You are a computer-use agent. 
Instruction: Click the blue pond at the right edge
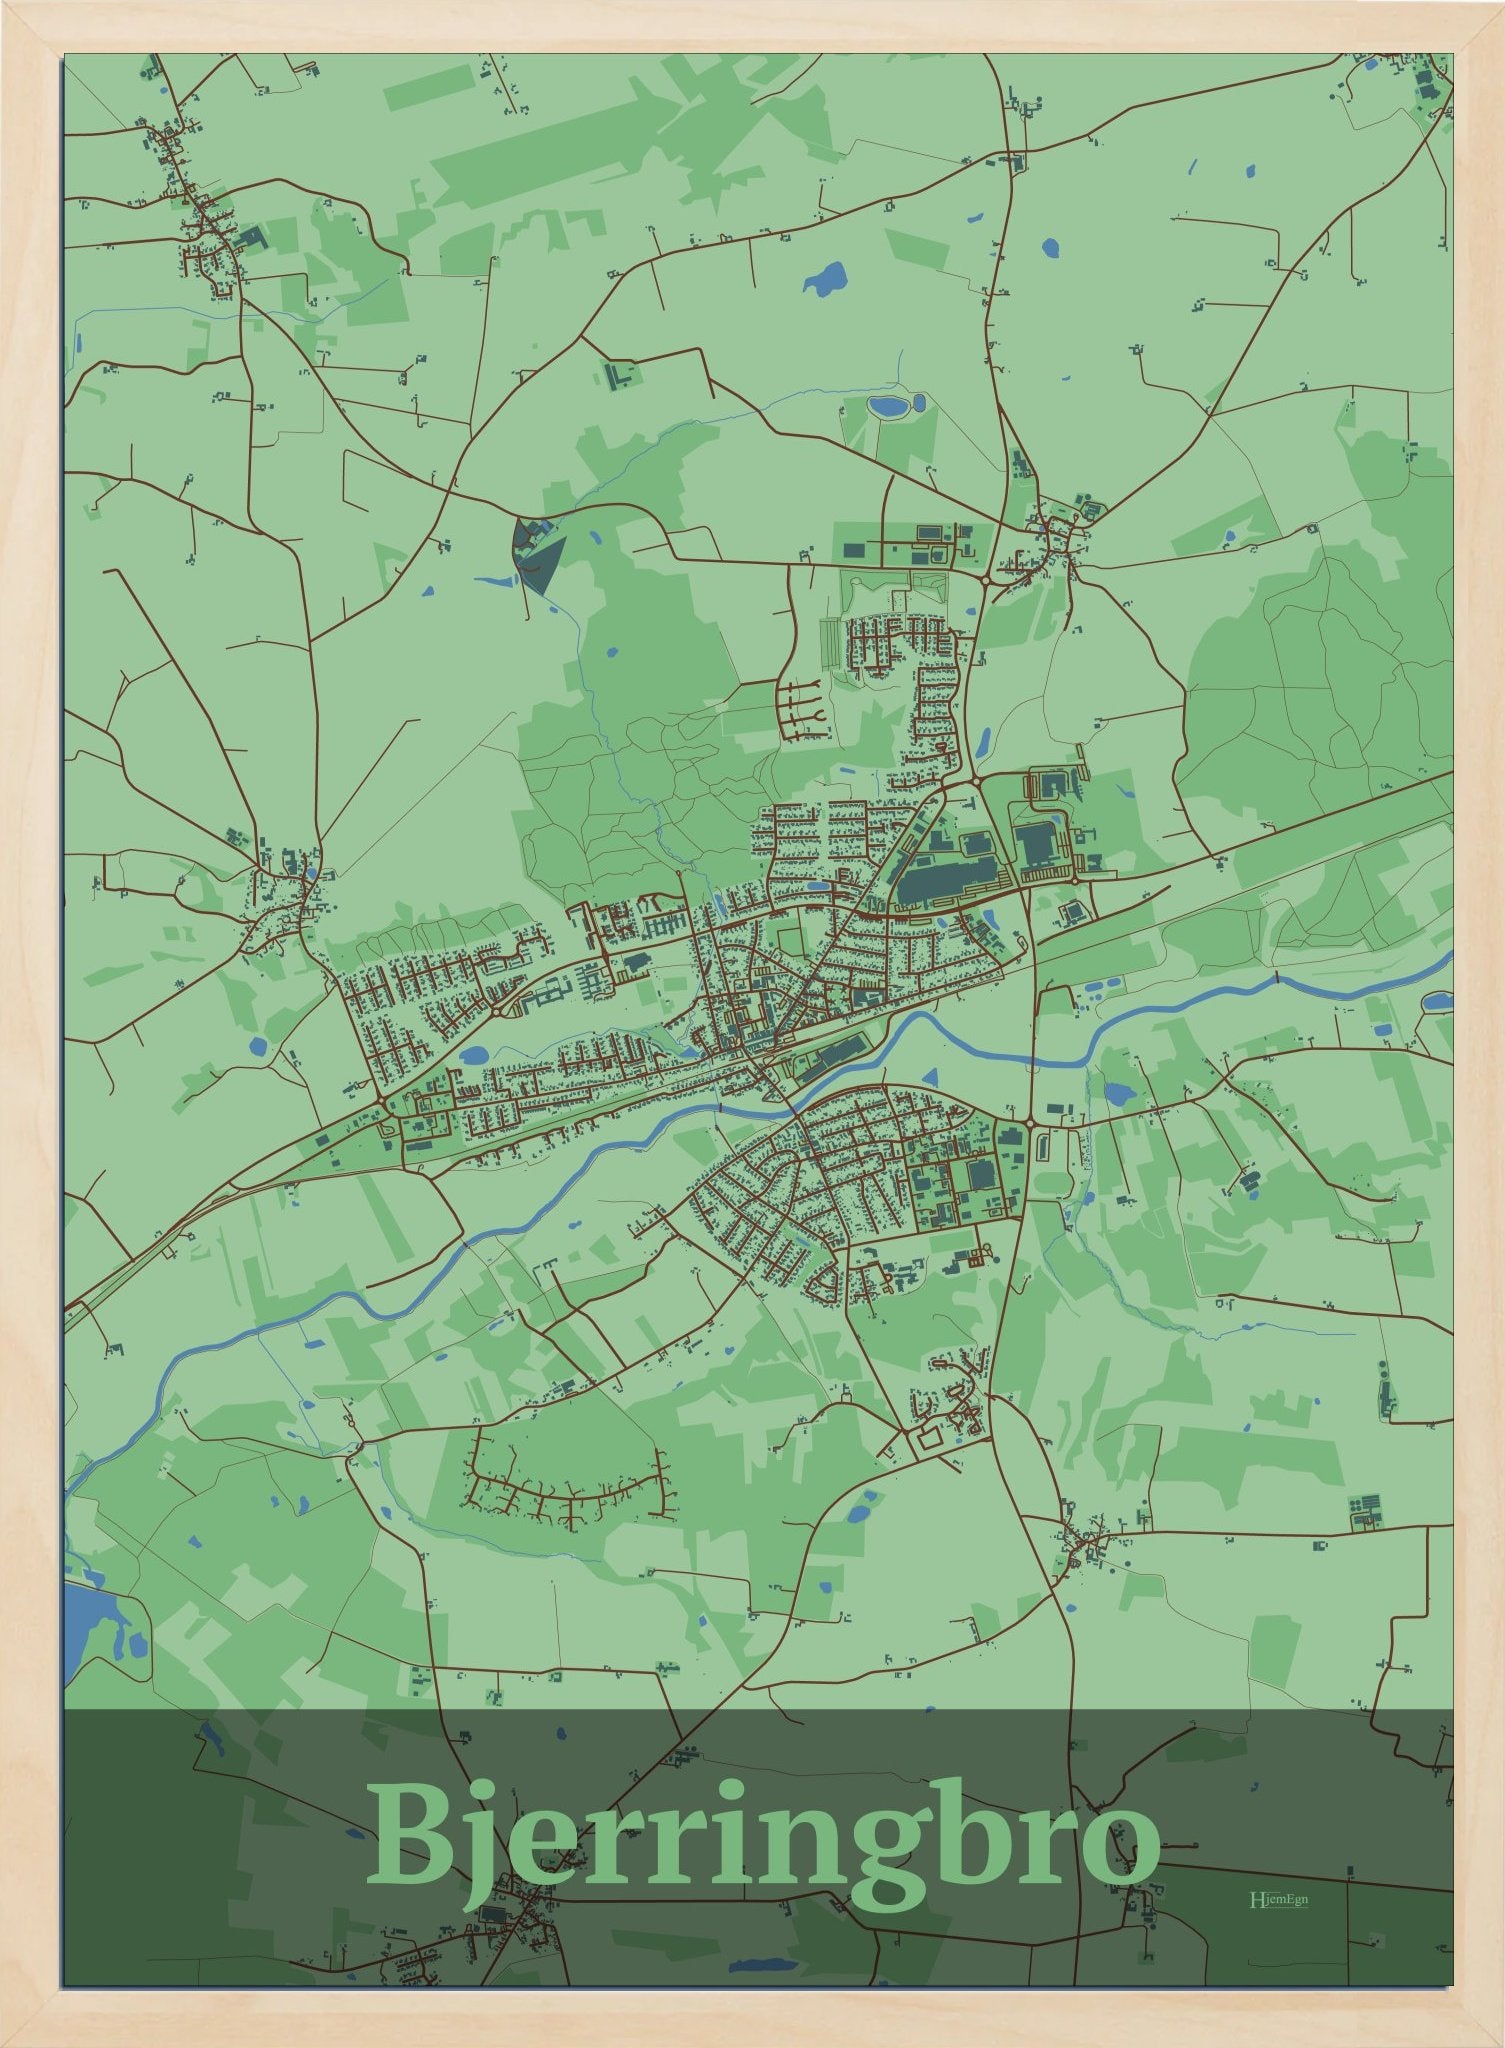coord(1437,1001)
